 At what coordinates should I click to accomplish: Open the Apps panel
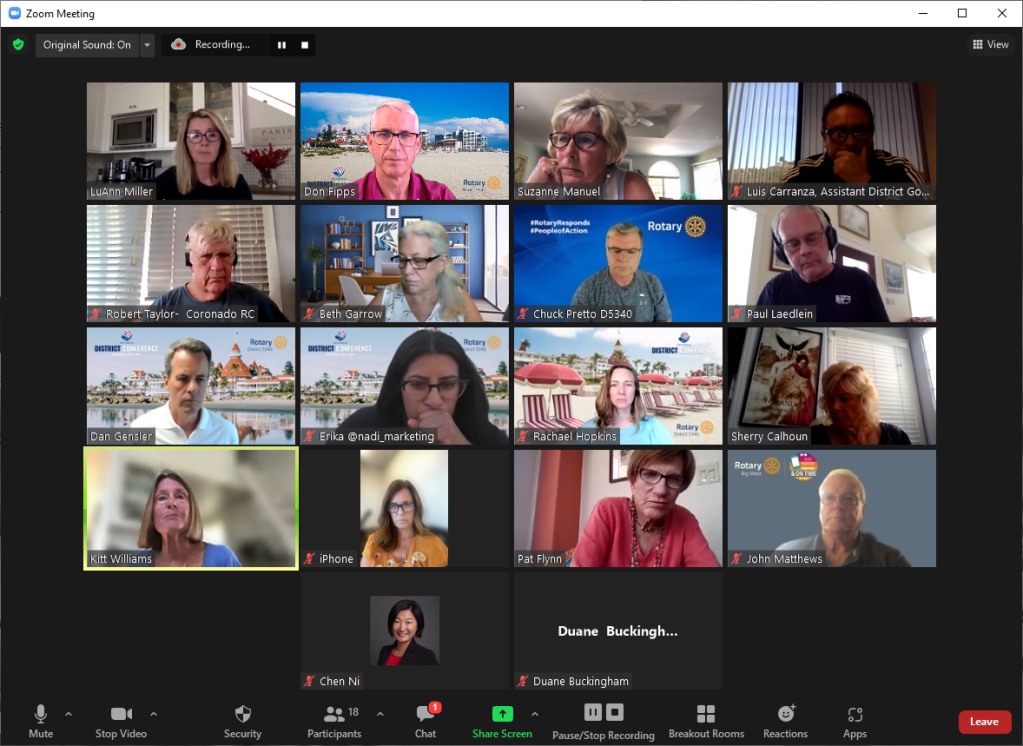(x=854, y=714)
